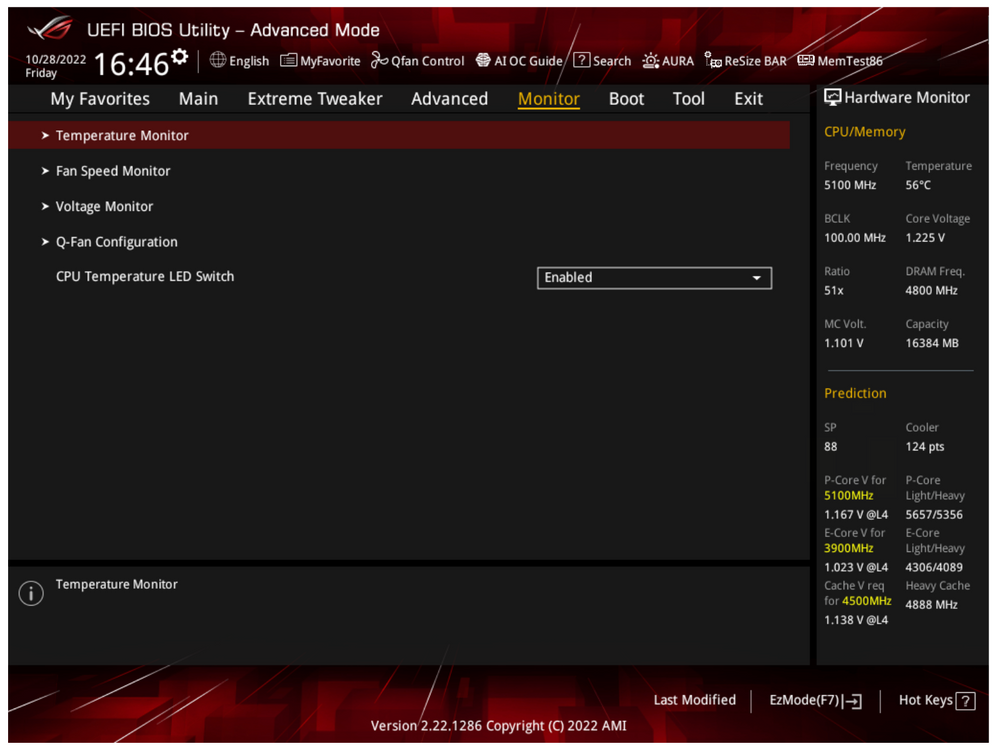
Task: Click the 4800 MHz DRAM frequency value
Action: click(931, 290)
